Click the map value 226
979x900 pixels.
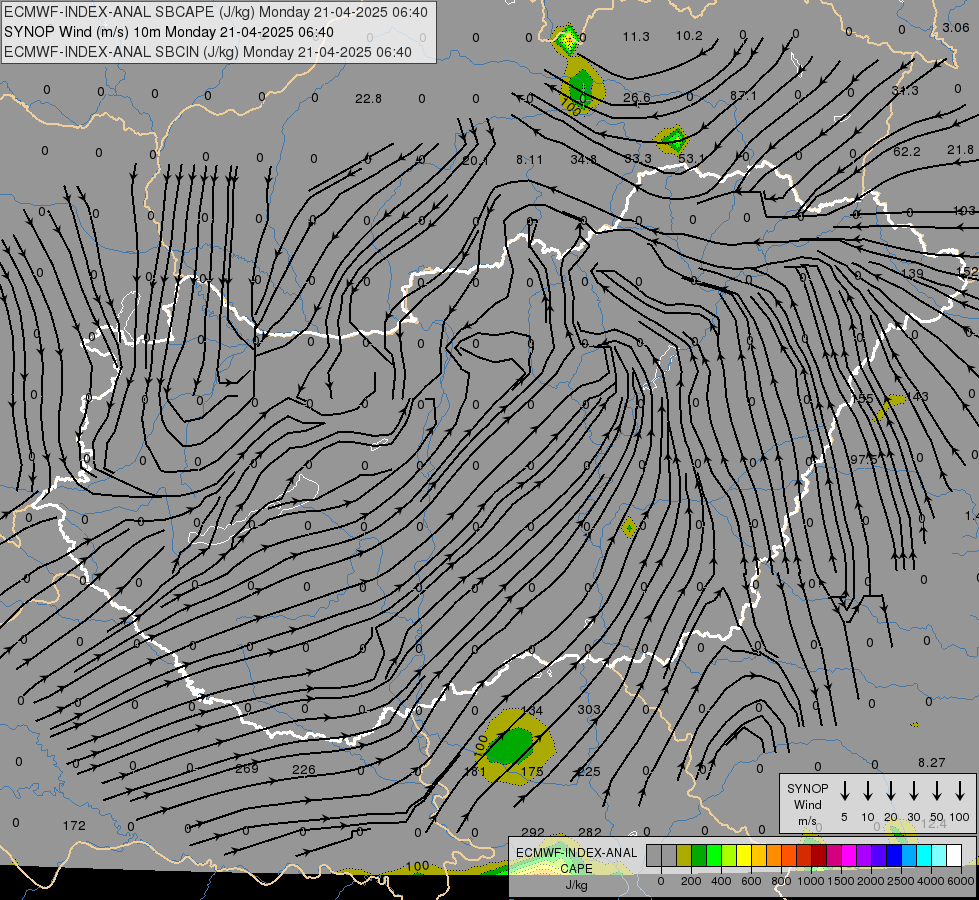coord(303,769)
